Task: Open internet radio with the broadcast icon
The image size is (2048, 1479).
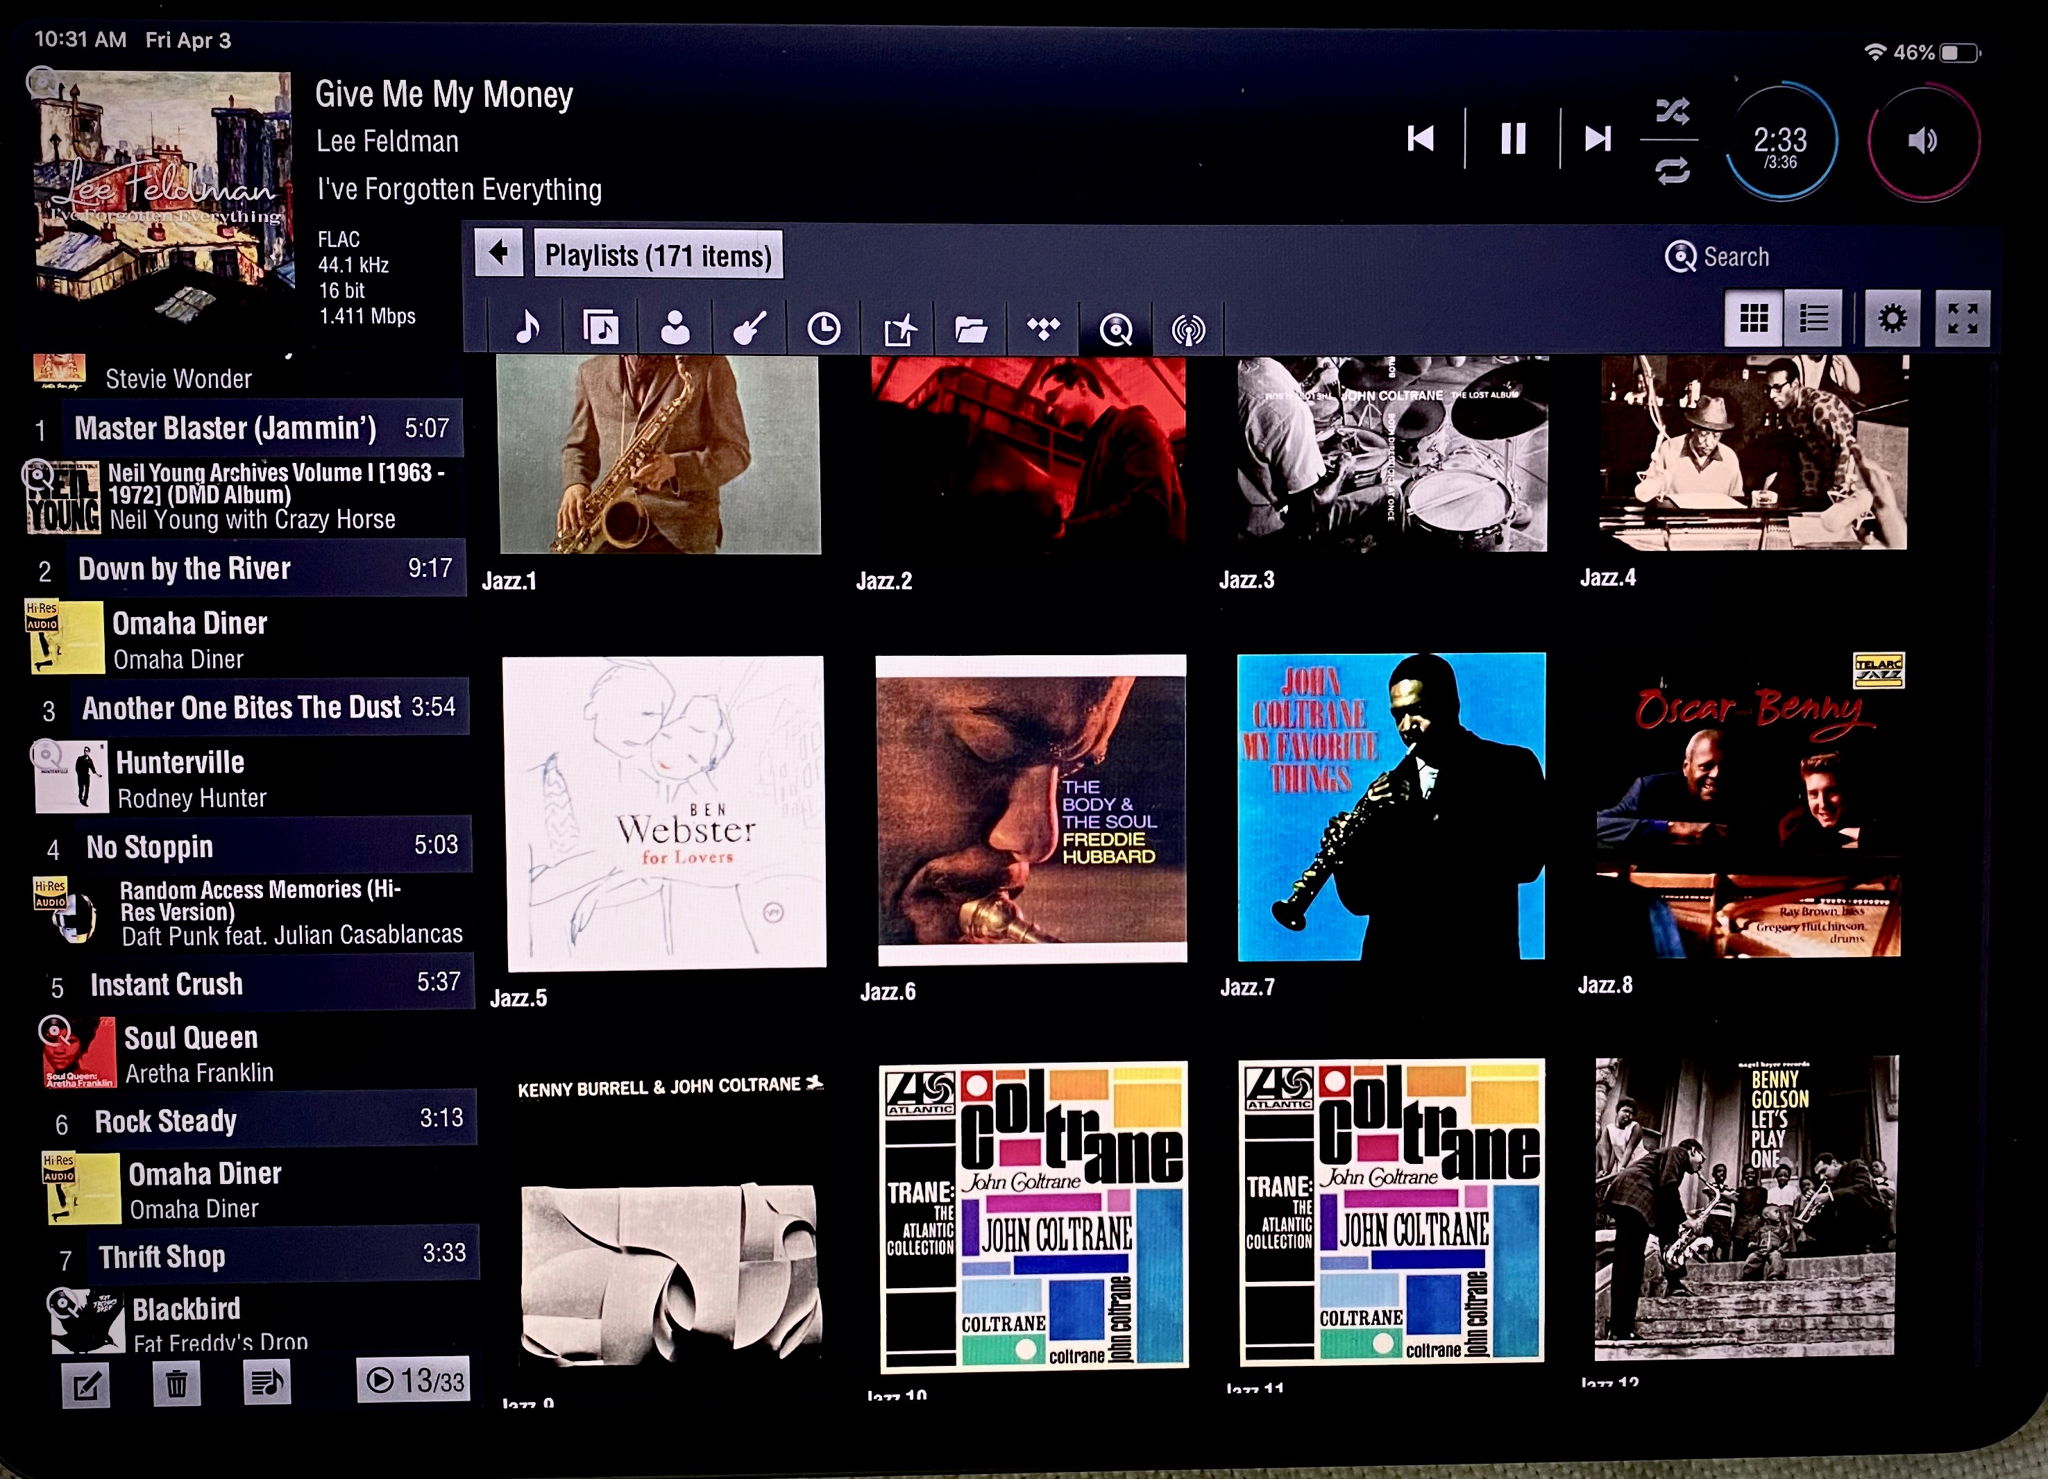Action: point(1188,329)
